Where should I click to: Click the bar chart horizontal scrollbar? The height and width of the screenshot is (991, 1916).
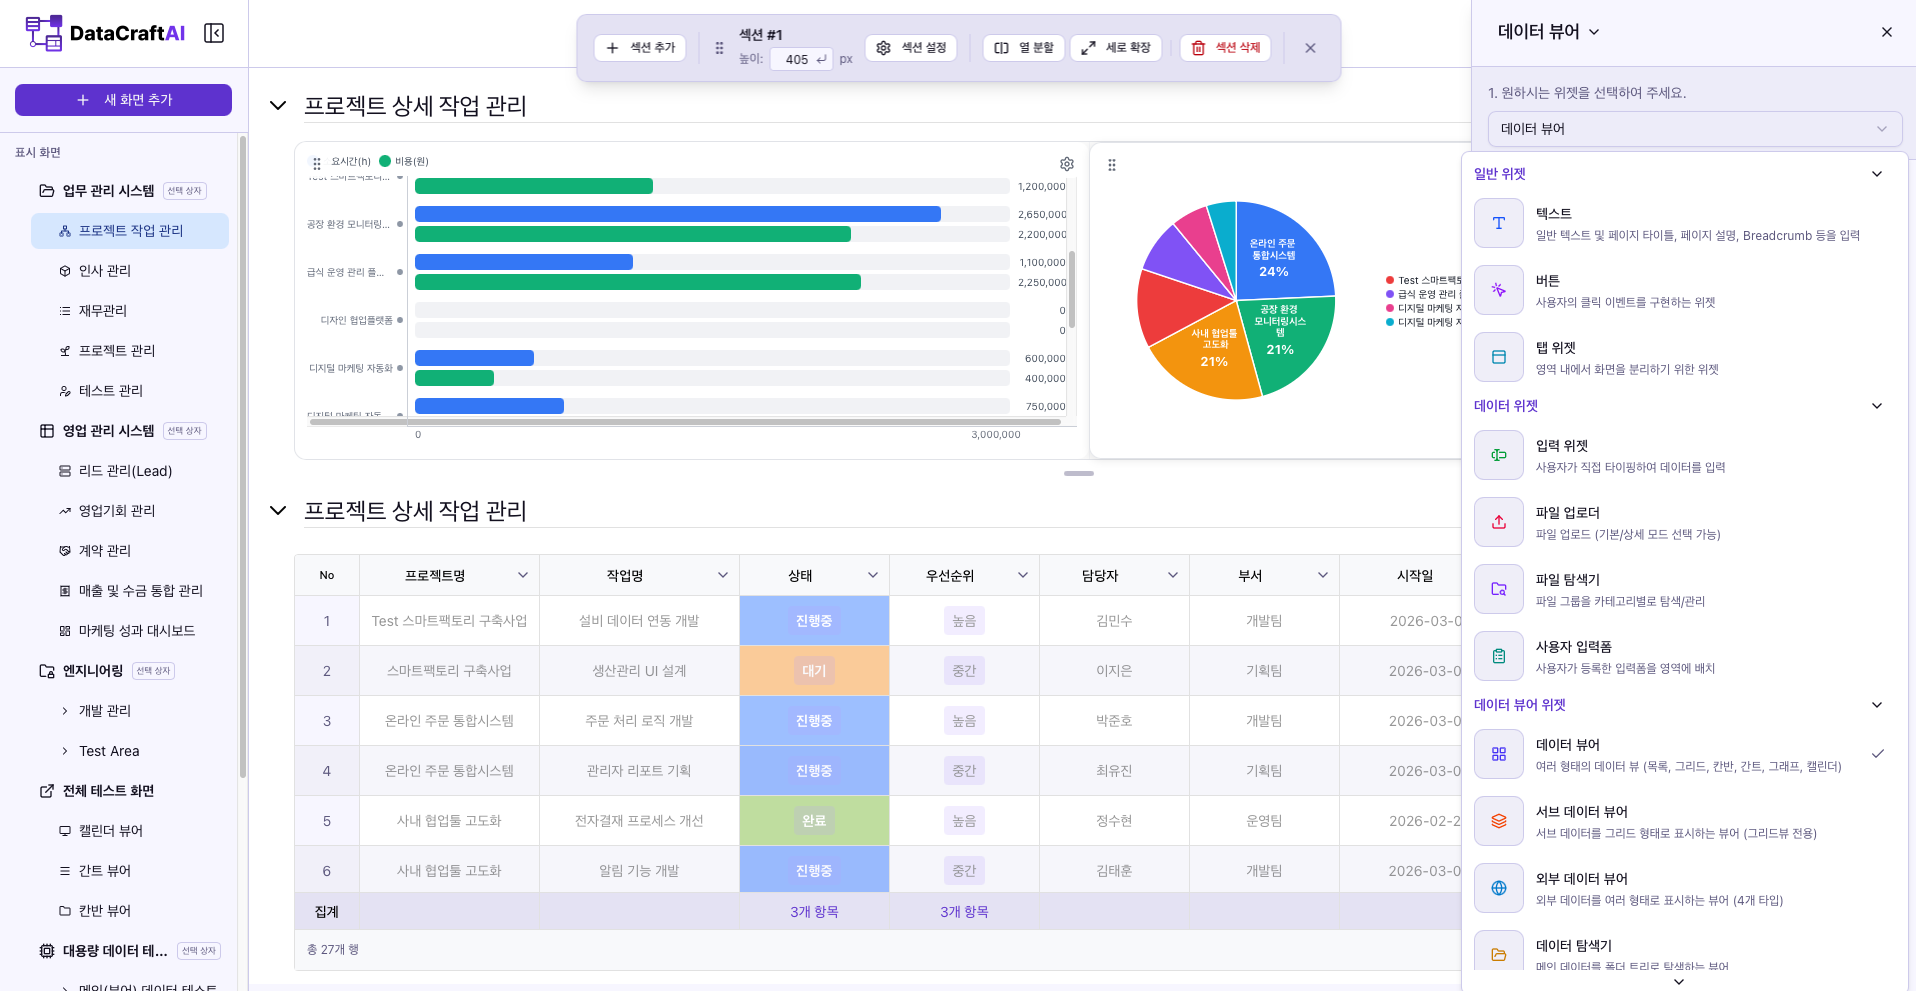coord(685,422)
